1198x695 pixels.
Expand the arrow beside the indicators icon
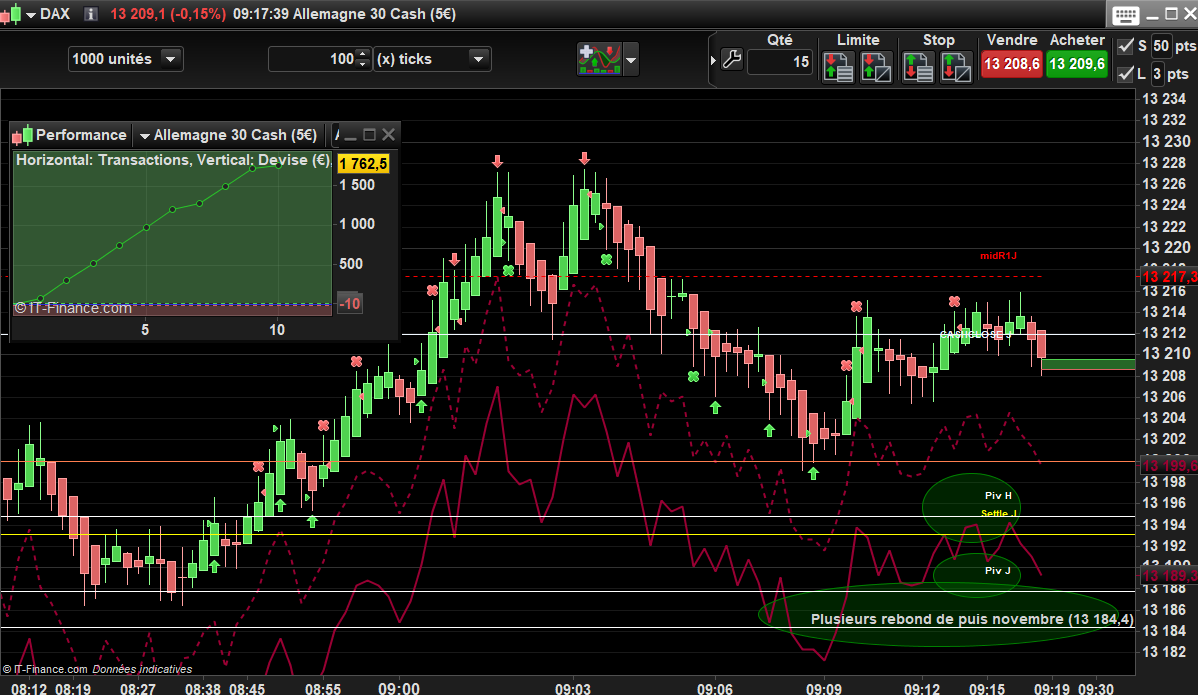click(x=631, y=60)
